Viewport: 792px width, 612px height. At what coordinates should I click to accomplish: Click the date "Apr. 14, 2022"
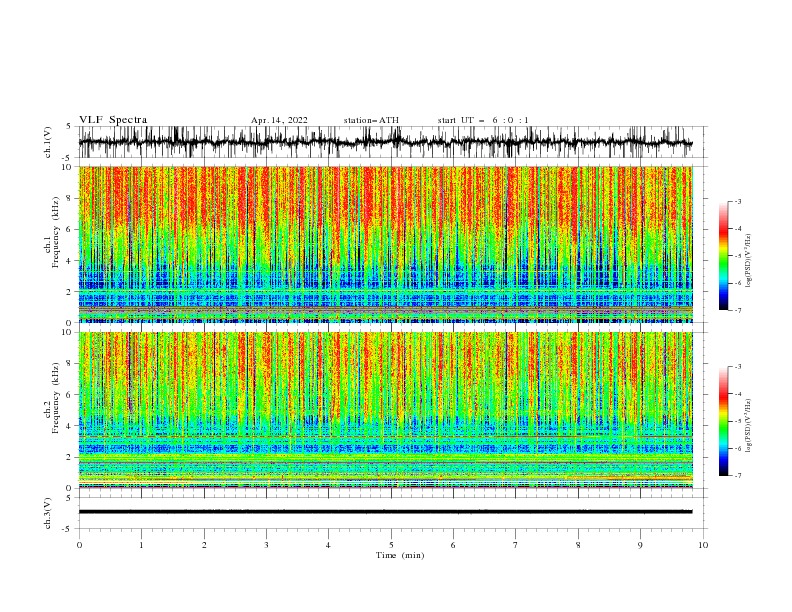(279, 120)
